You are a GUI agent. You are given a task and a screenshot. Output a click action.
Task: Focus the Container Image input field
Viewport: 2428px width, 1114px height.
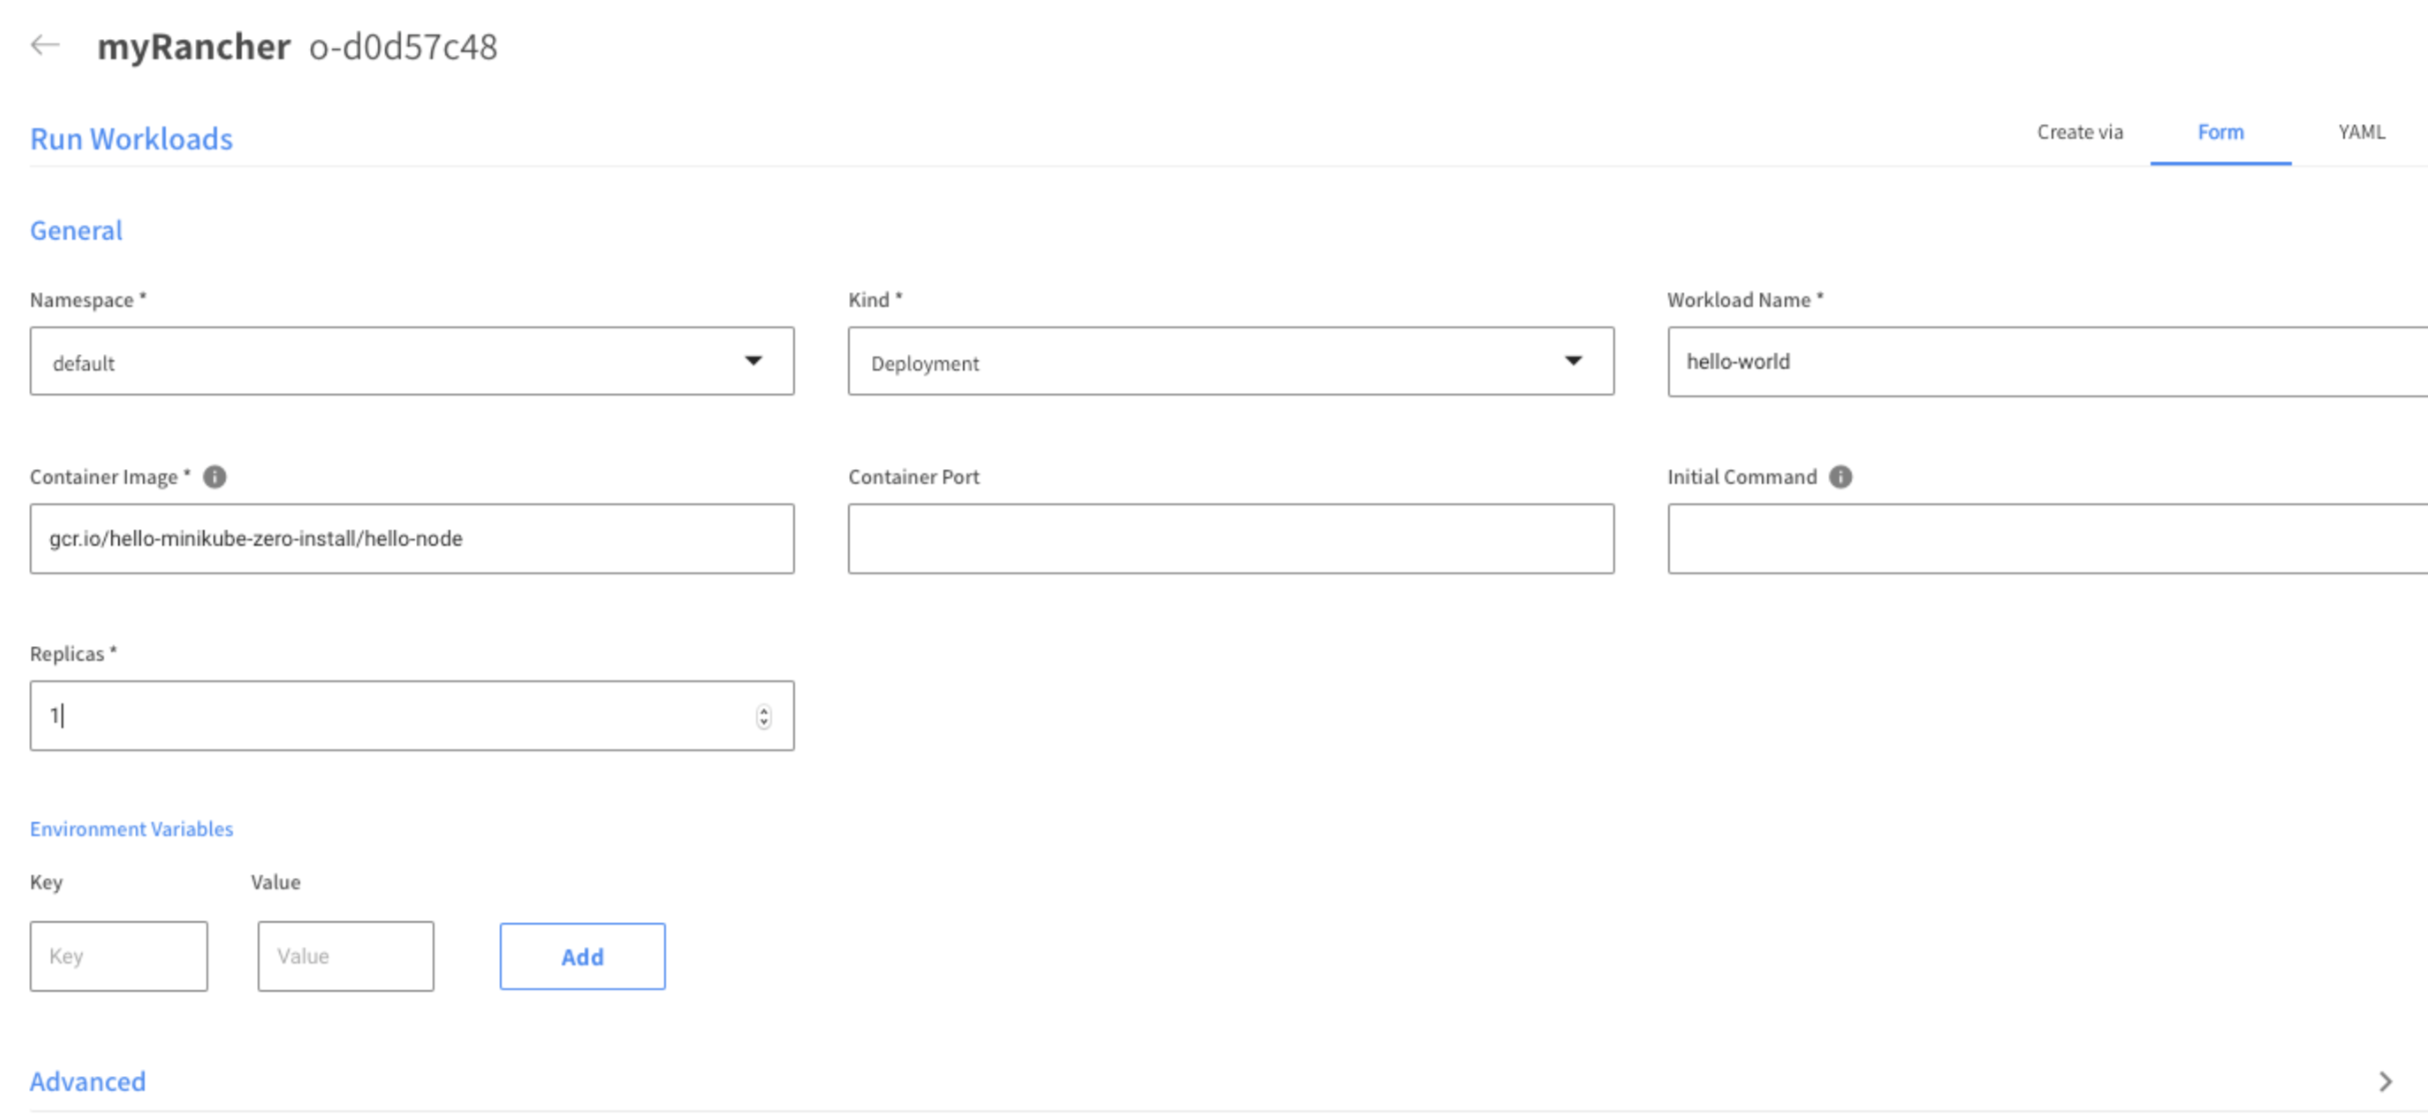[411, 539]
